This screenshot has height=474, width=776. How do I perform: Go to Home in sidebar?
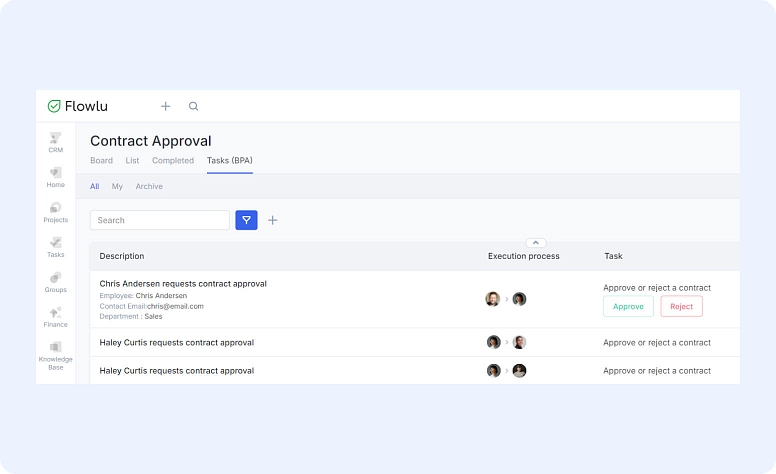[x=55, y=177]
